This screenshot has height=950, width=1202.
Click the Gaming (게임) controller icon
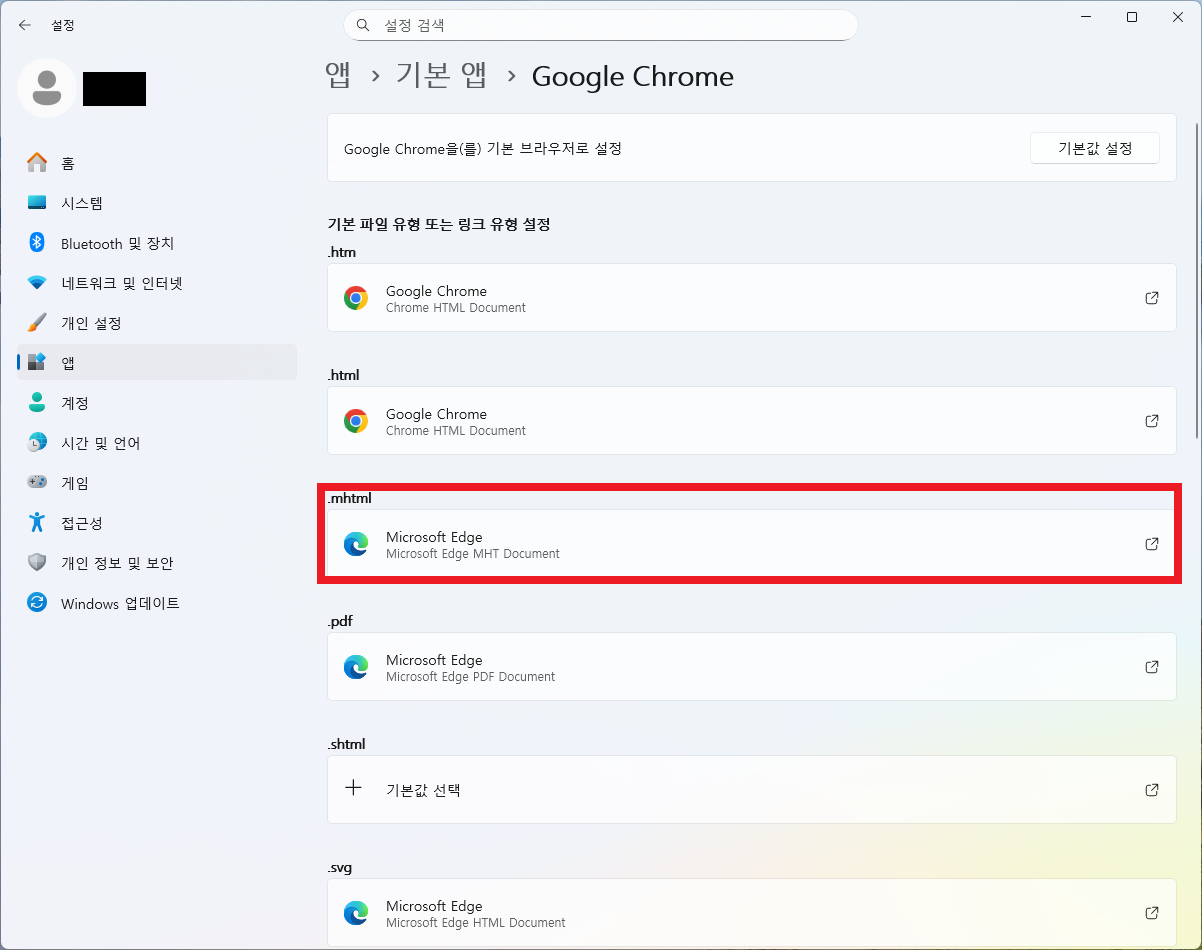[x=37, y=483]
